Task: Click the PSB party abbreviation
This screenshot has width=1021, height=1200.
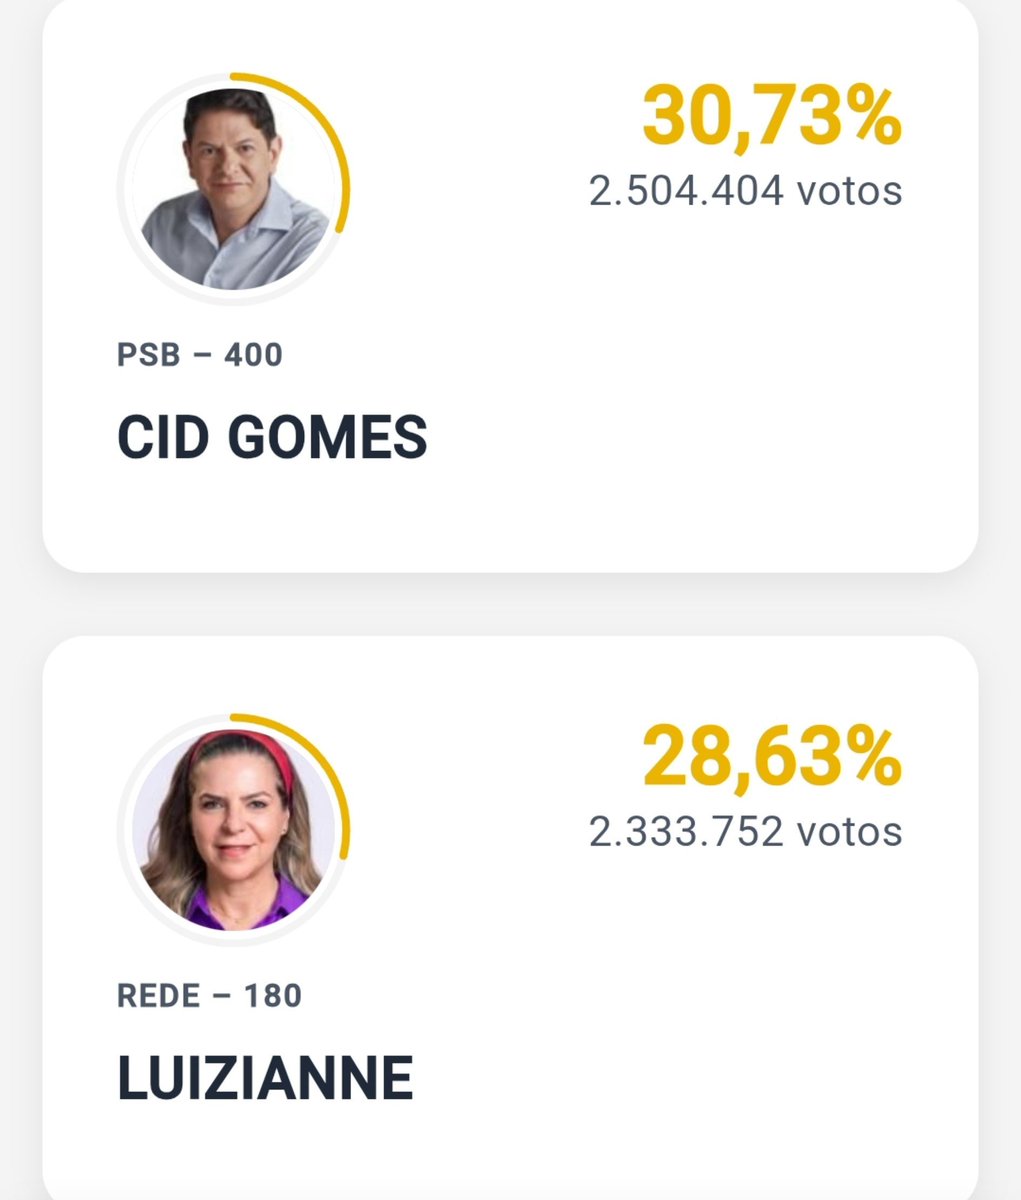Action: [149, 355]
